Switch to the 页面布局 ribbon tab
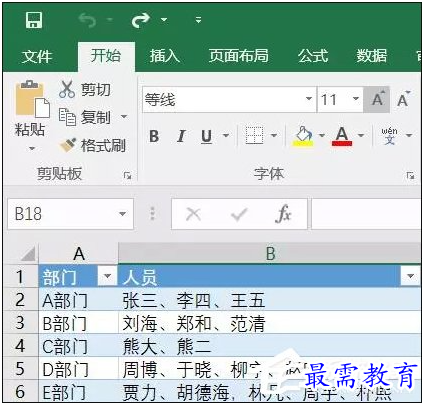Viewport: 426px width, 407px height. tap(239, 56)
